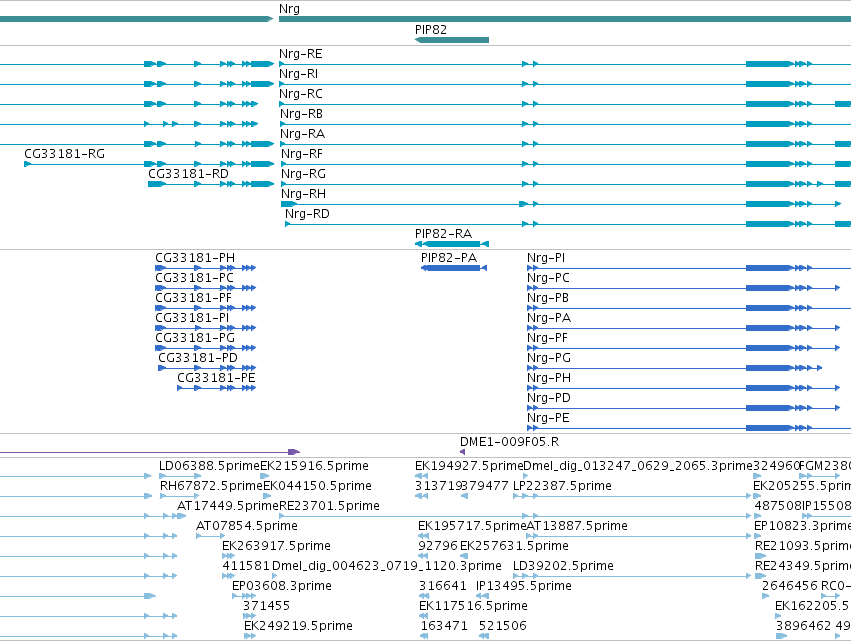The height and width of the screenshot is (641, 851).
Task: Click the PIP82-PA protein label
Action: [449, 258]
